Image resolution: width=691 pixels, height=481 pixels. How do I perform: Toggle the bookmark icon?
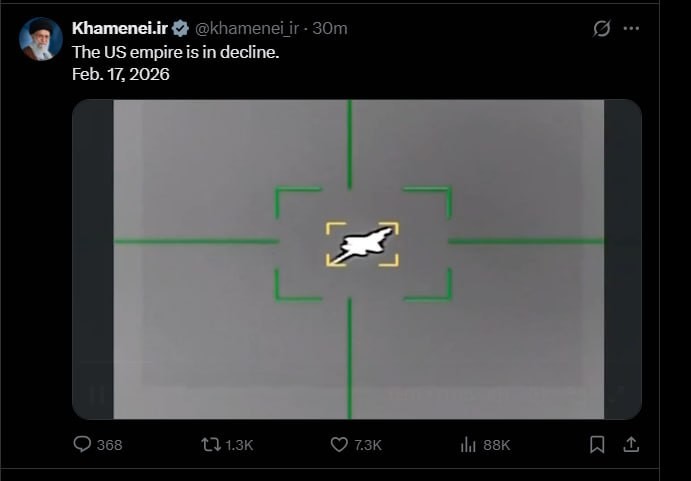tap(597, 444)
